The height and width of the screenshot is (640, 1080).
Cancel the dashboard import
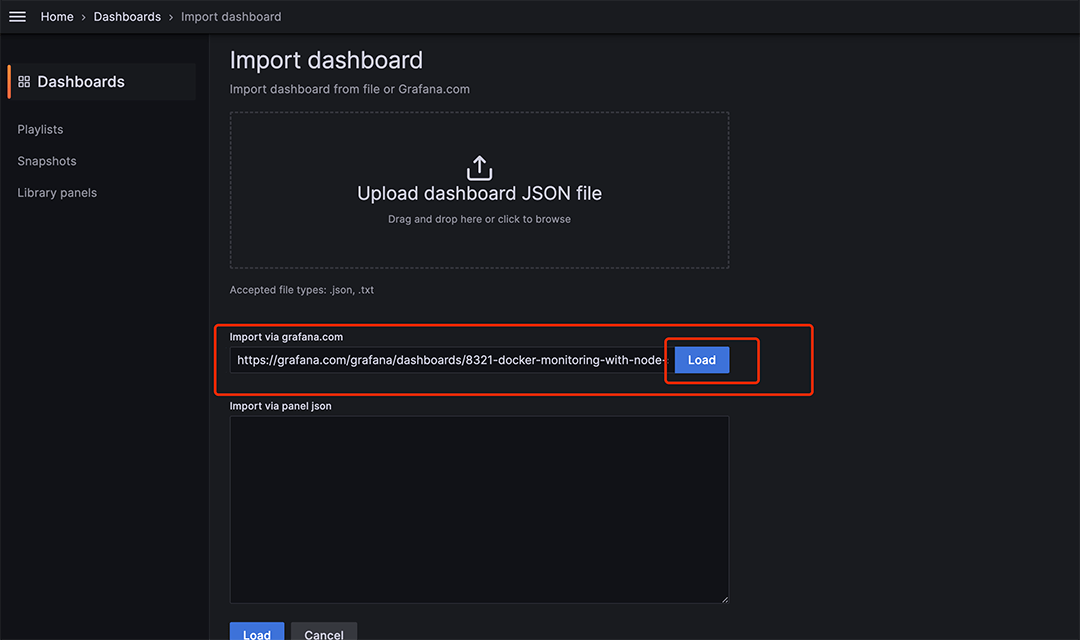[324, 633]
